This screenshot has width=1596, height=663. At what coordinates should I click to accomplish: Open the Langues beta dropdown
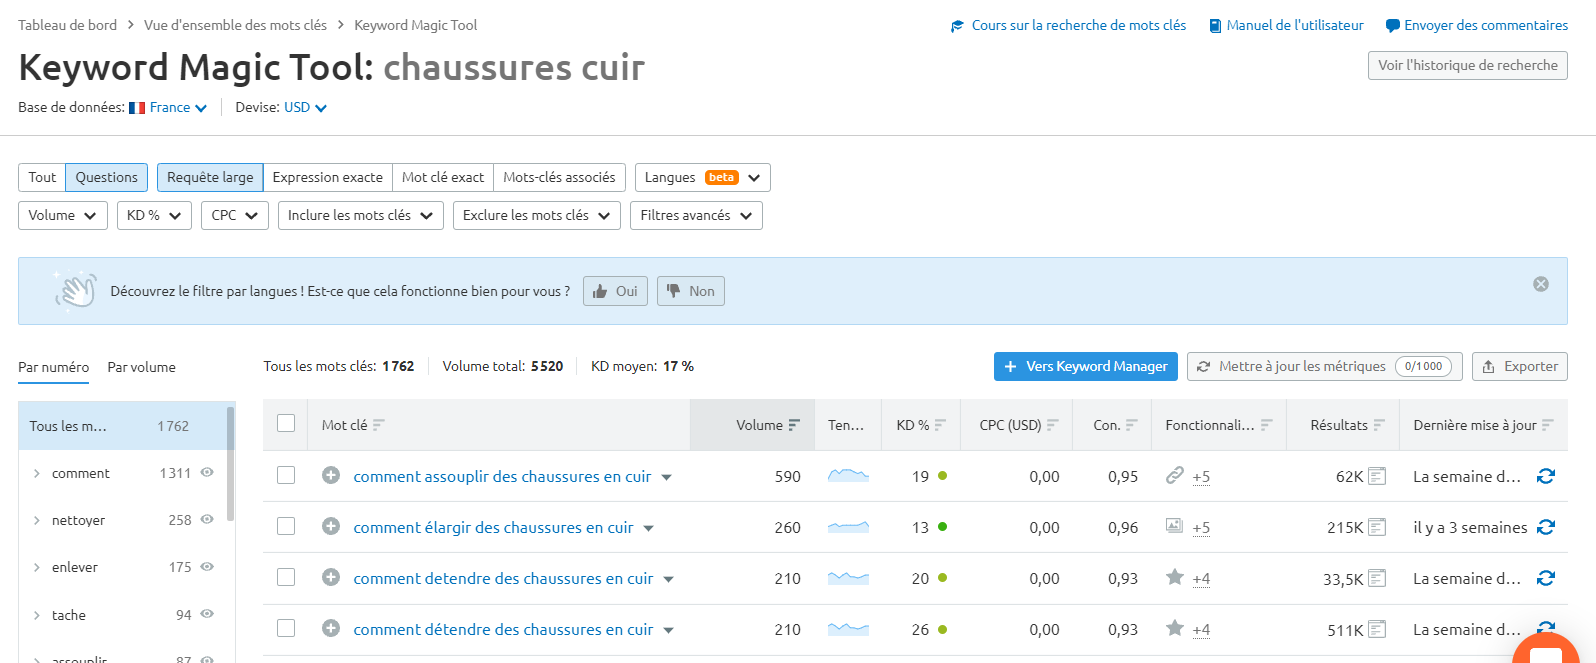coord(703,177)
